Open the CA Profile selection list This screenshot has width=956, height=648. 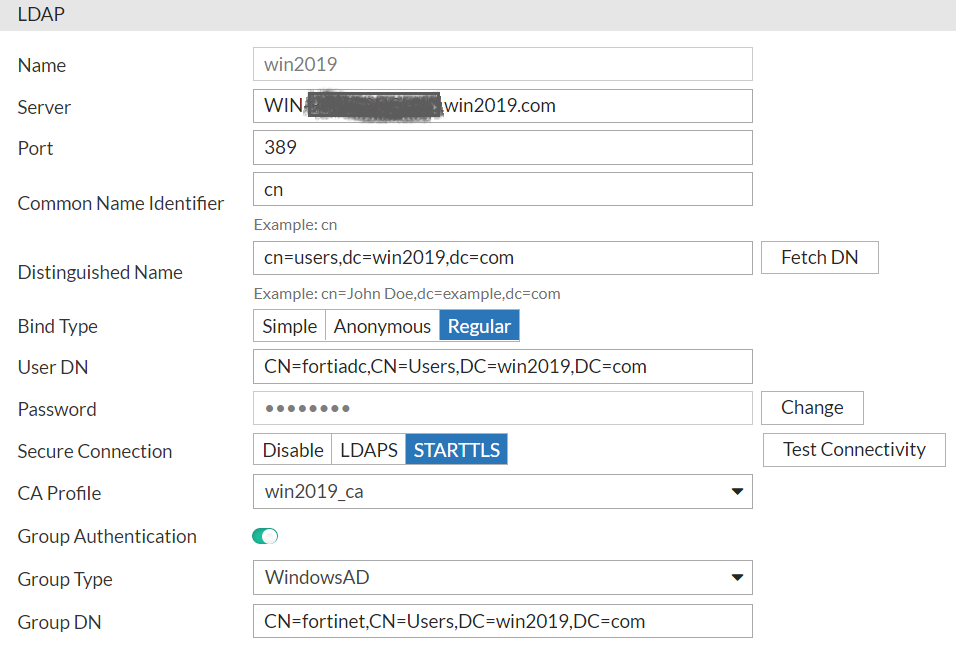pos(500,491)
